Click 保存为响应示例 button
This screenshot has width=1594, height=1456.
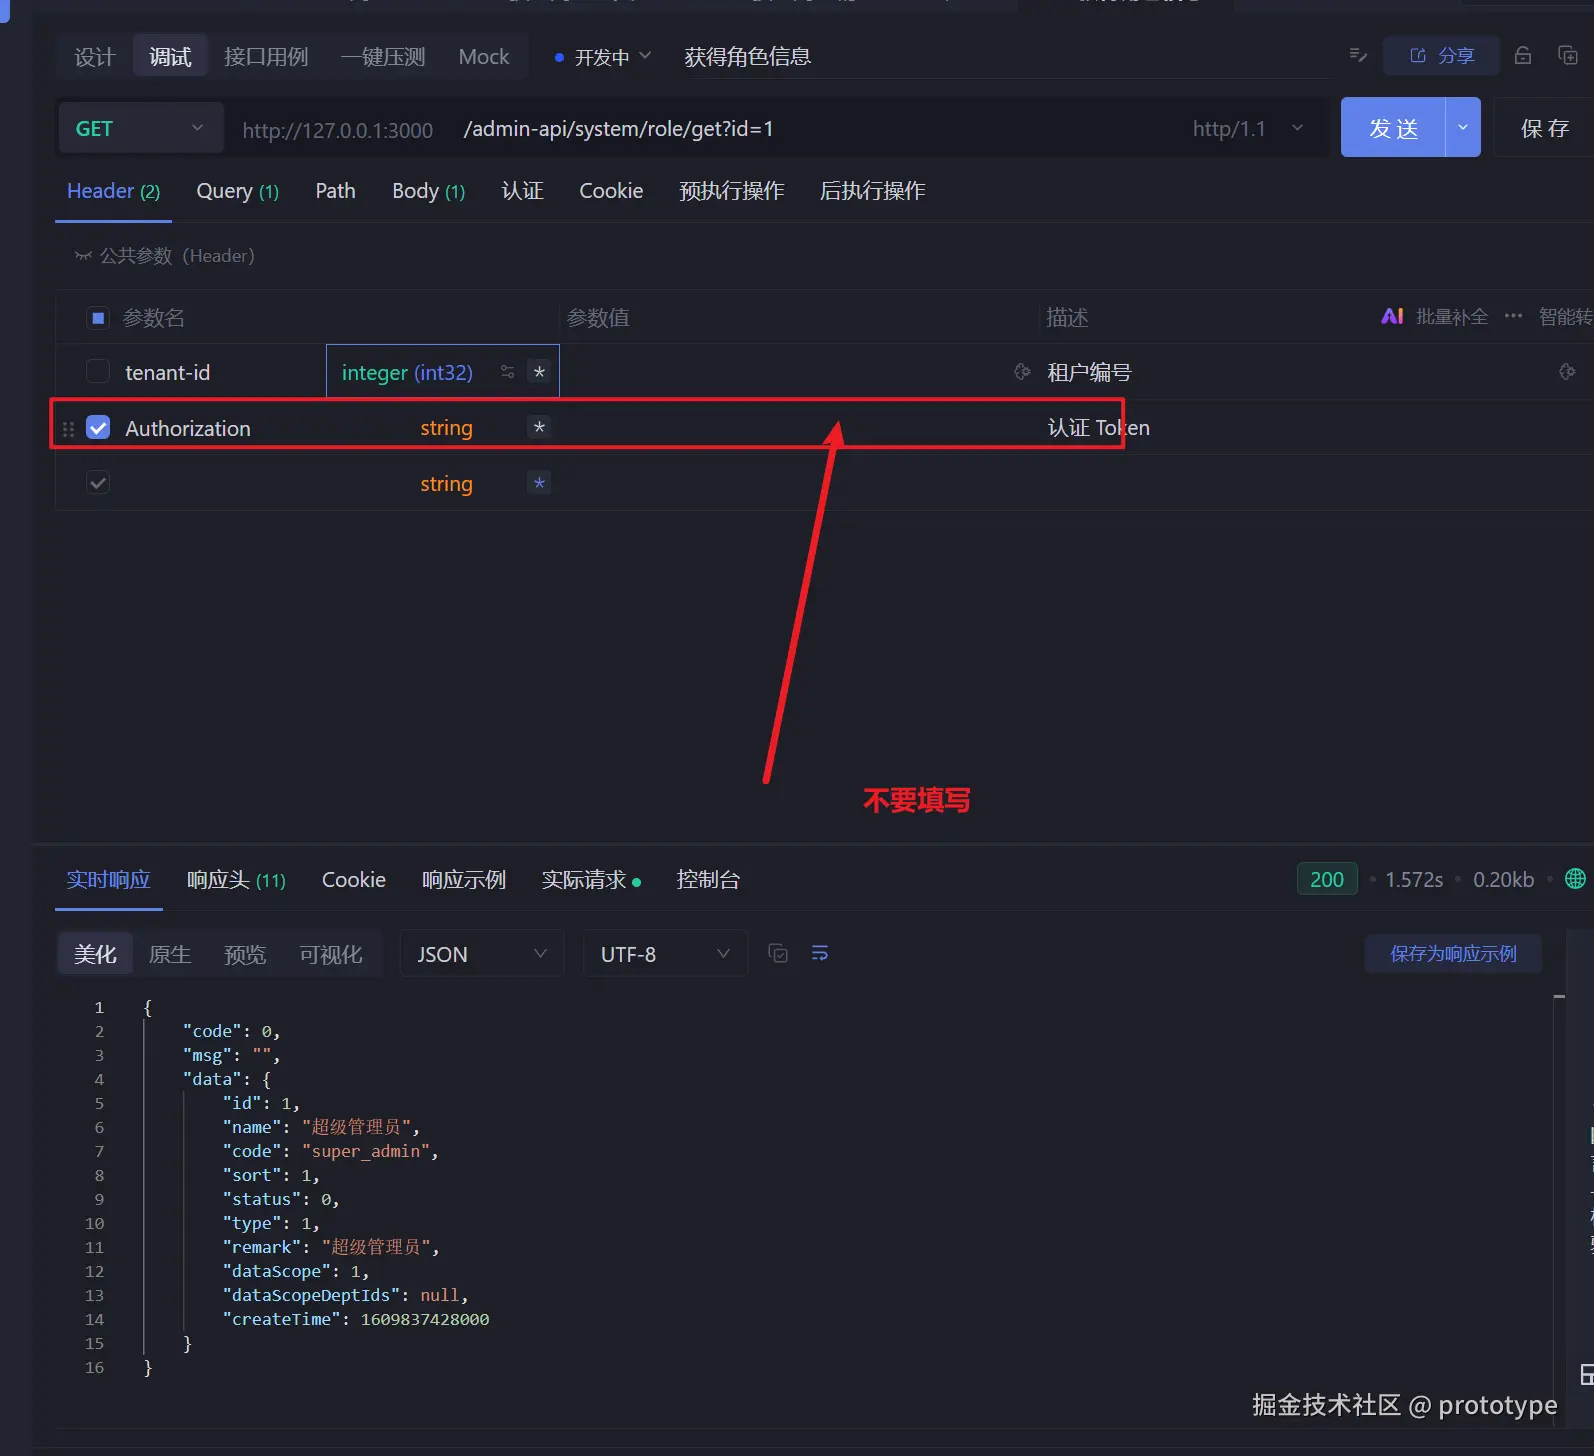click(x=1453, y=953)
